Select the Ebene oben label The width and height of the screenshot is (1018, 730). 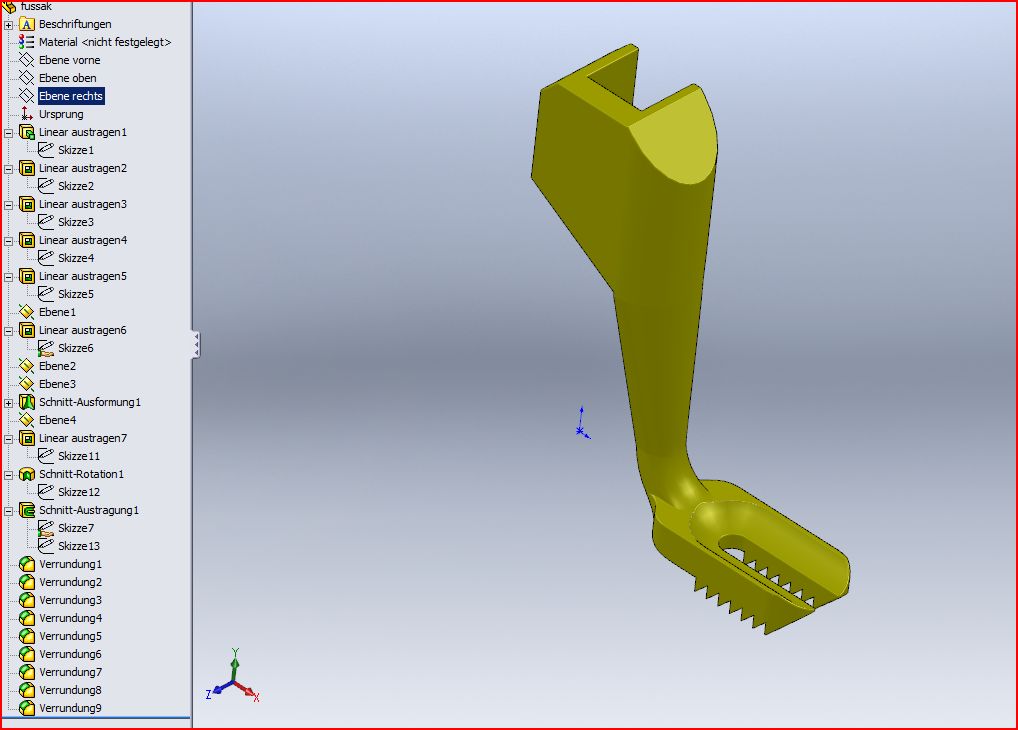(68, 78)
